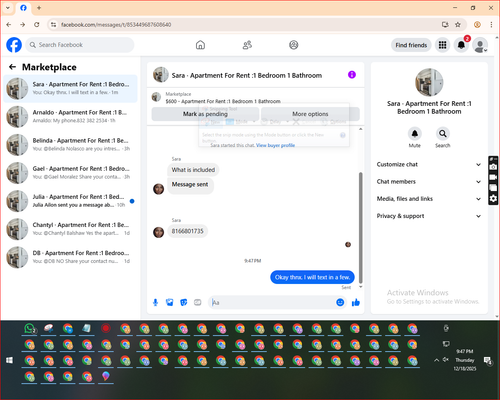Click the large listing photo in the info panel
Viewport: 500px width, 400px height.
click(x=429, y=82)
